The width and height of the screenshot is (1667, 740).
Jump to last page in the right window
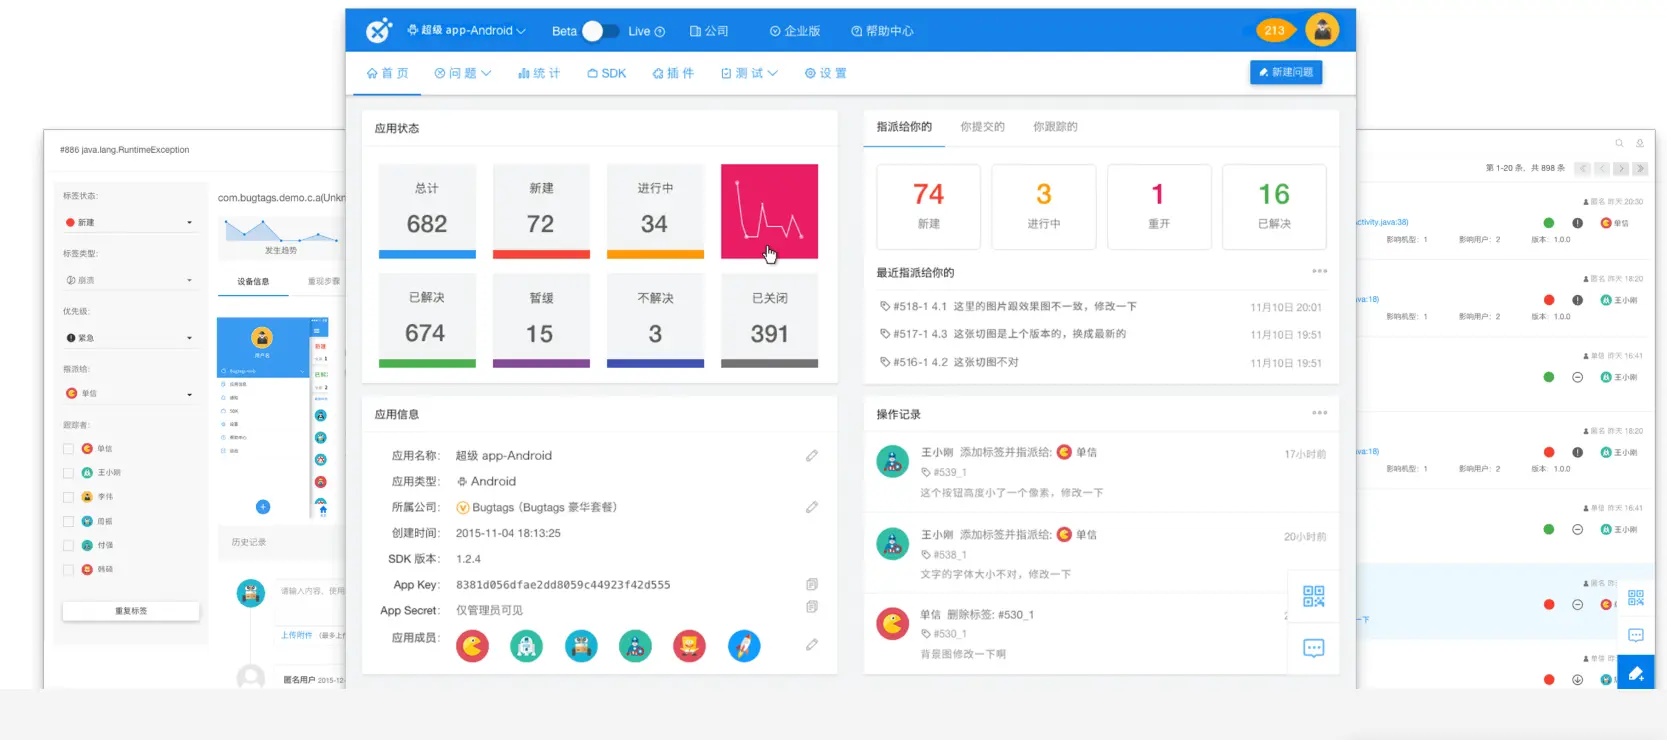pos(1640,169)
